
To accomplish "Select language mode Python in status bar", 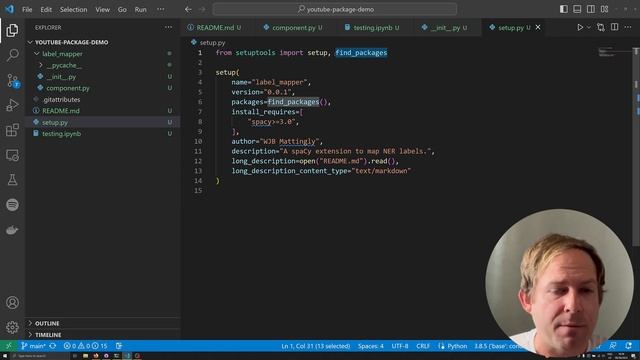I will coord(457,346).
